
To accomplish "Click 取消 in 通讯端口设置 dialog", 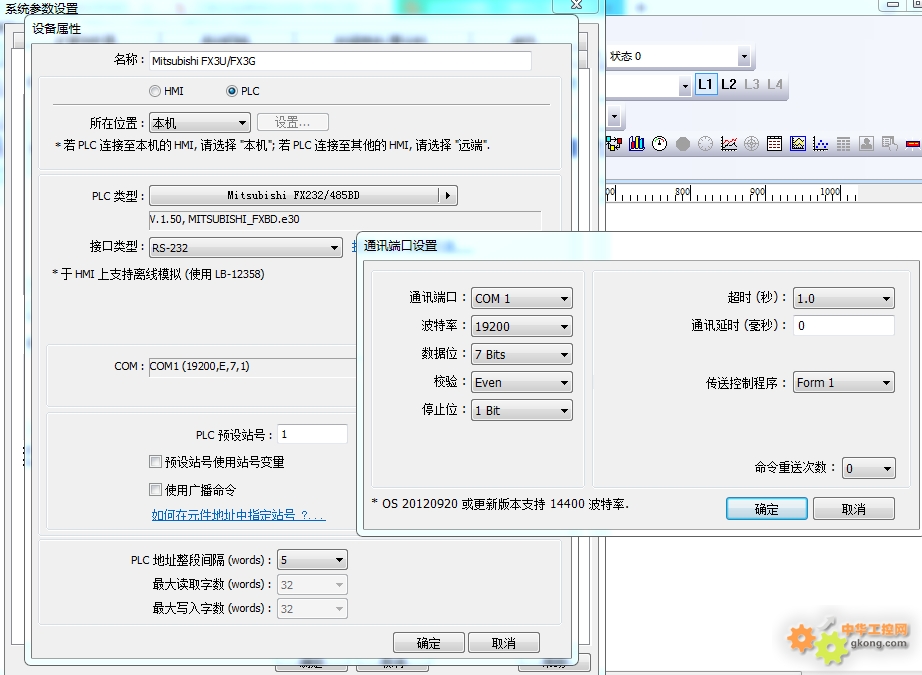I will tap(854, 509).
